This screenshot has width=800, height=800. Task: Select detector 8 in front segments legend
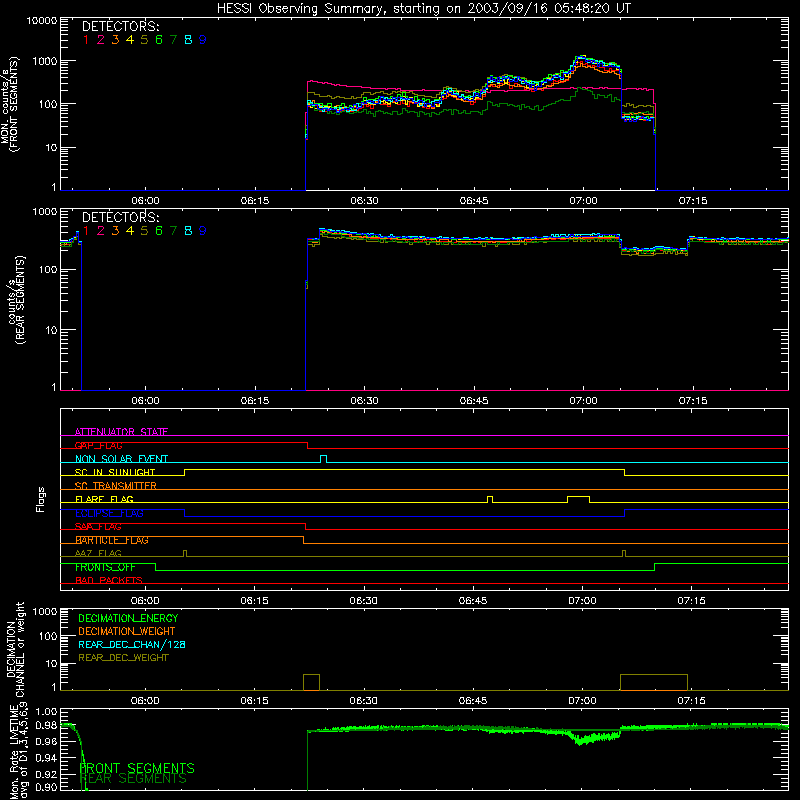(x=188, y=40)
